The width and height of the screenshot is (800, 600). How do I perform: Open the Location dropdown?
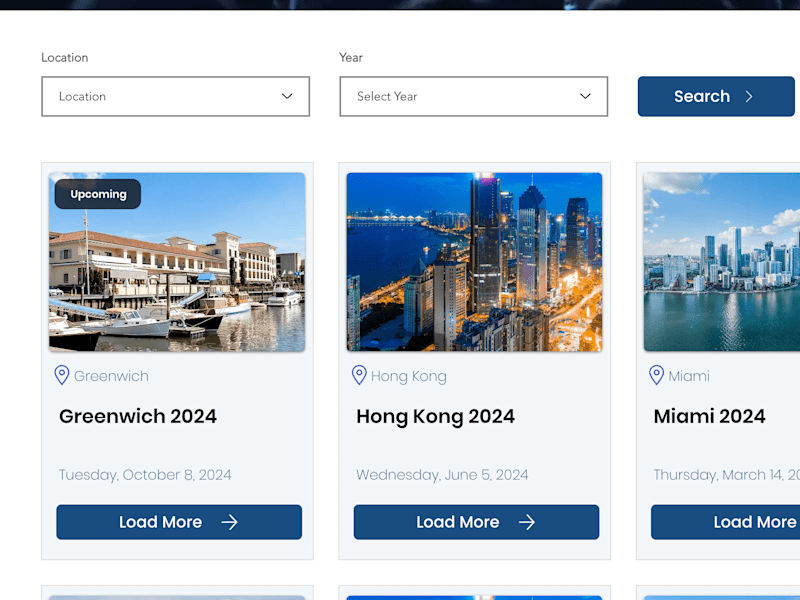pyautogui.click(x=176, y=96)
